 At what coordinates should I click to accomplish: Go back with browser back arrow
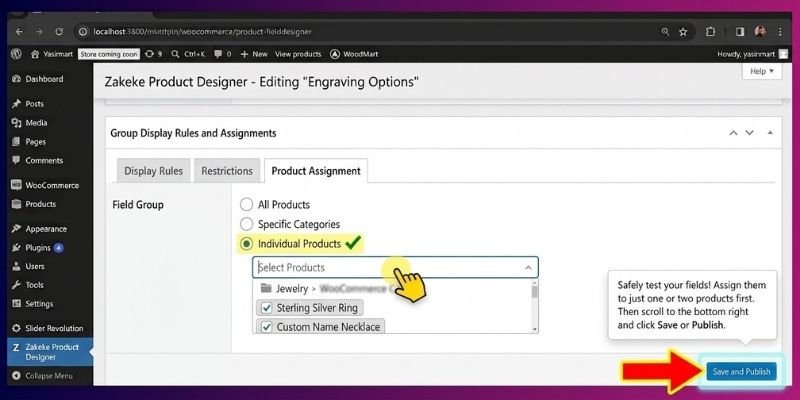click(19, 32)
